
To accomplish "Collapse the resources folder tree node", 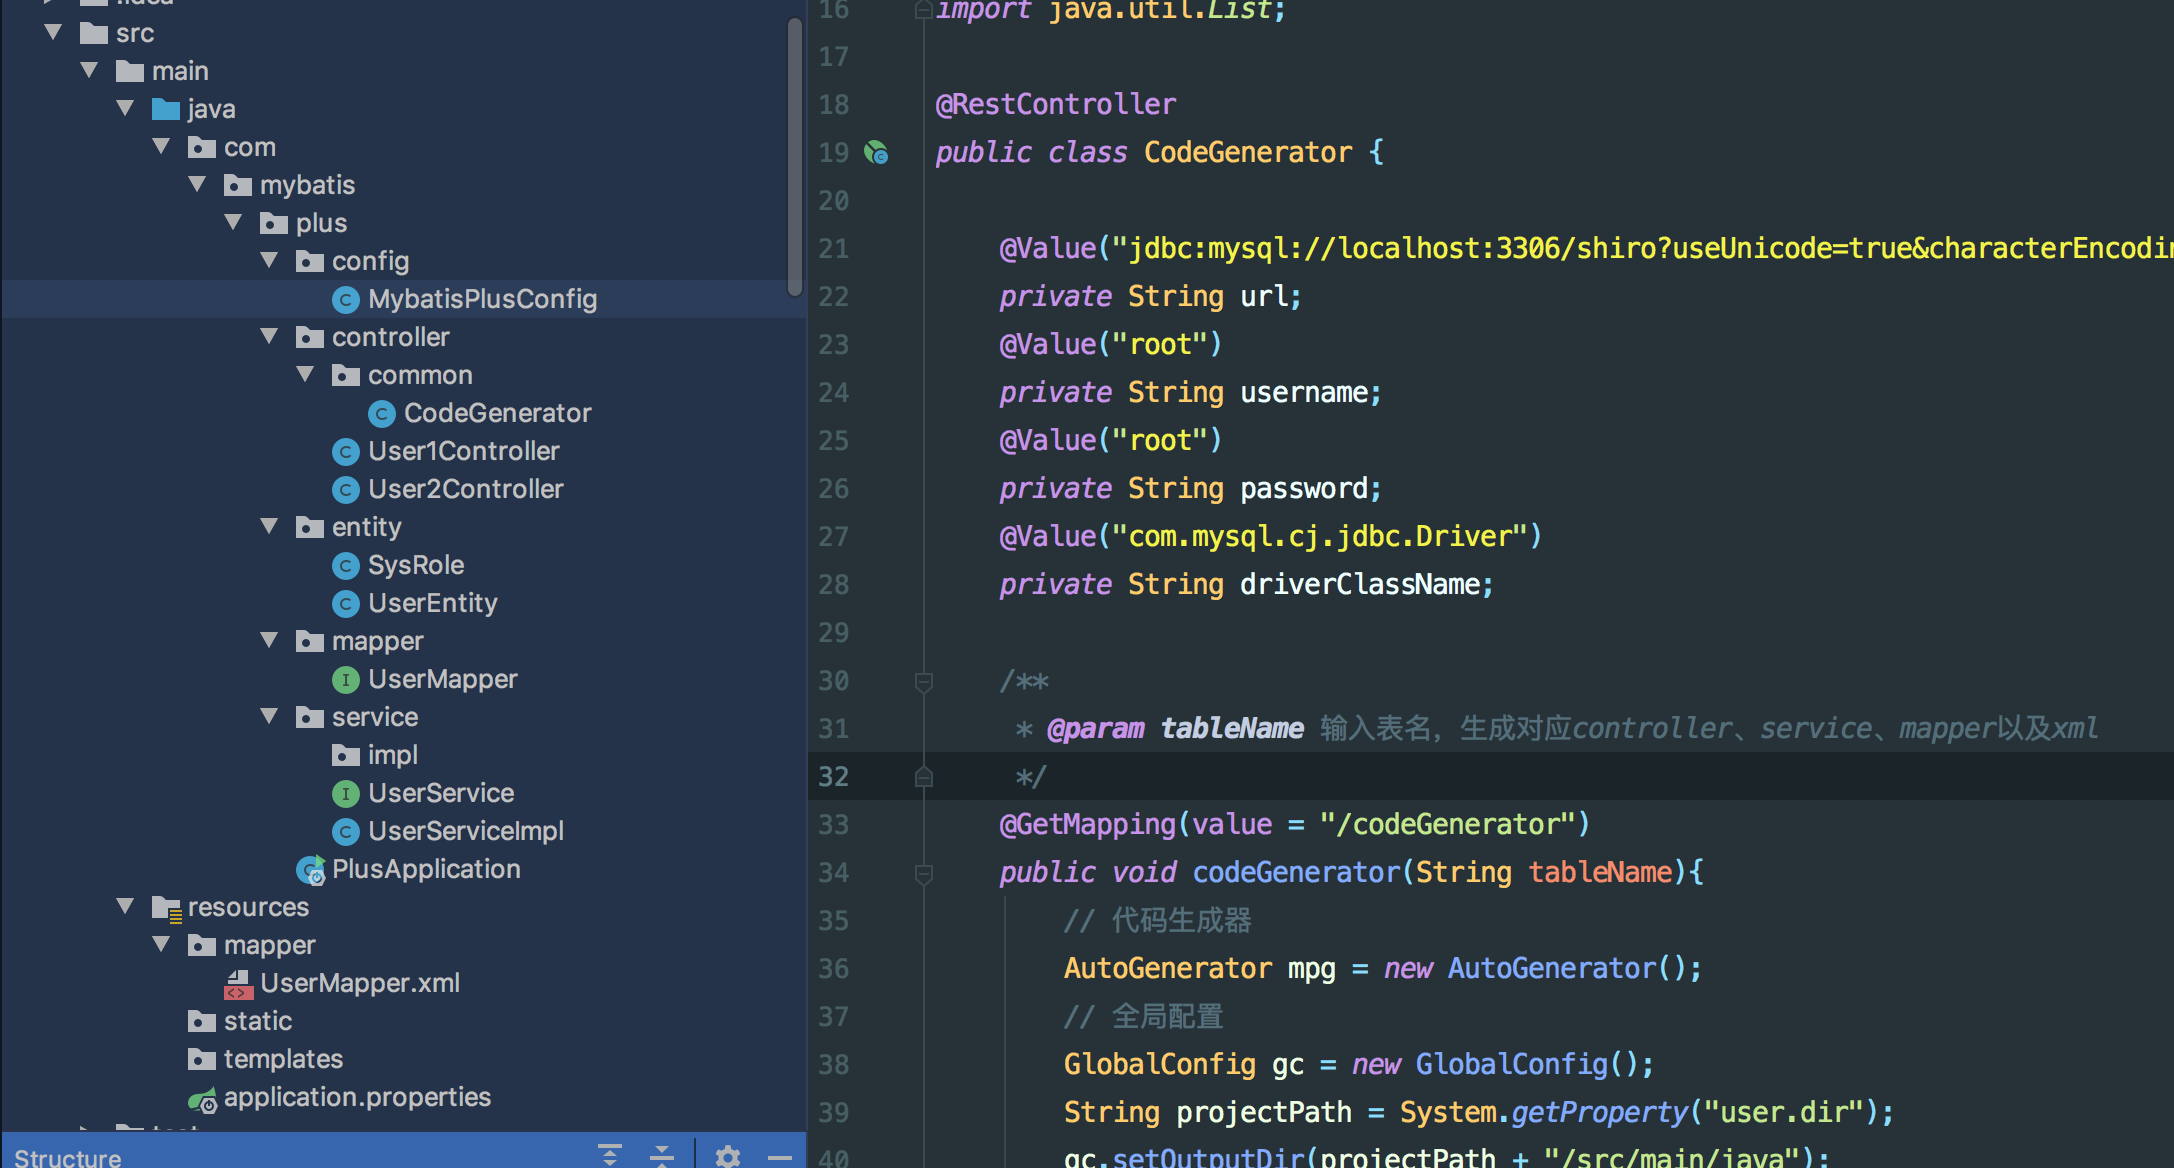I will click(125, 907).
